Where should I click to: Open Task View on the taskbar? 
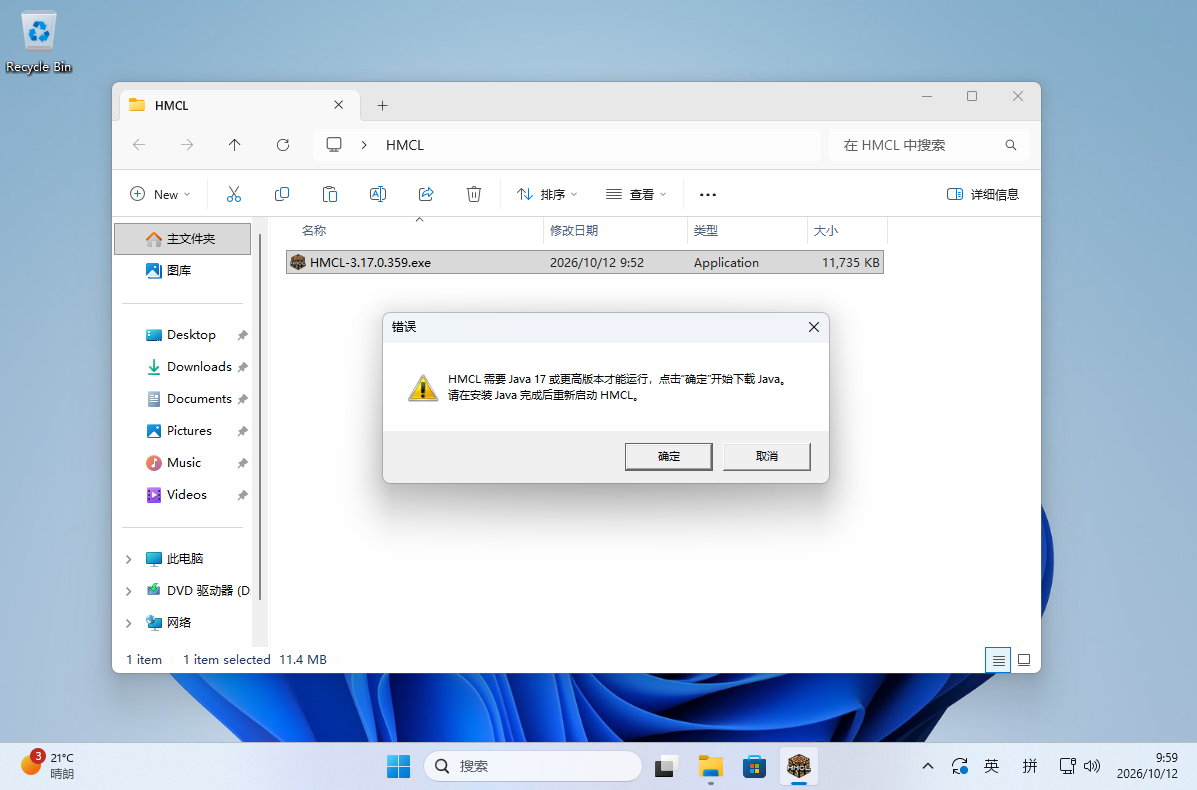666,766
